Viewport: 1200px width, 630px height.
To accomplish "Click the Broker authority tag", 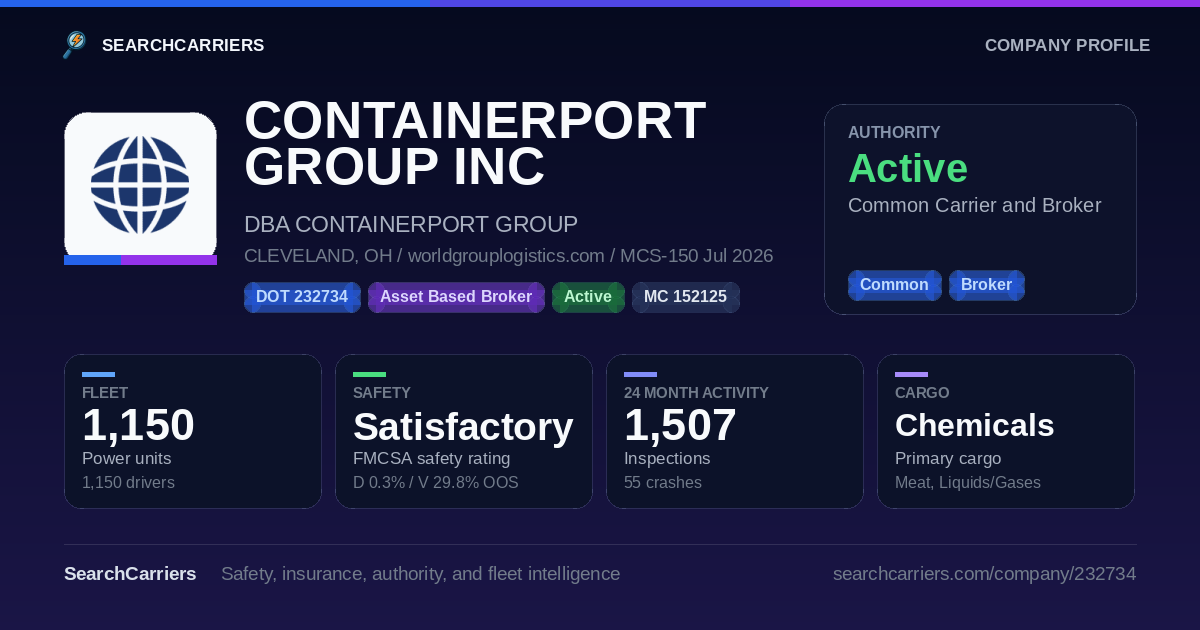I will [x=986, y=285].
